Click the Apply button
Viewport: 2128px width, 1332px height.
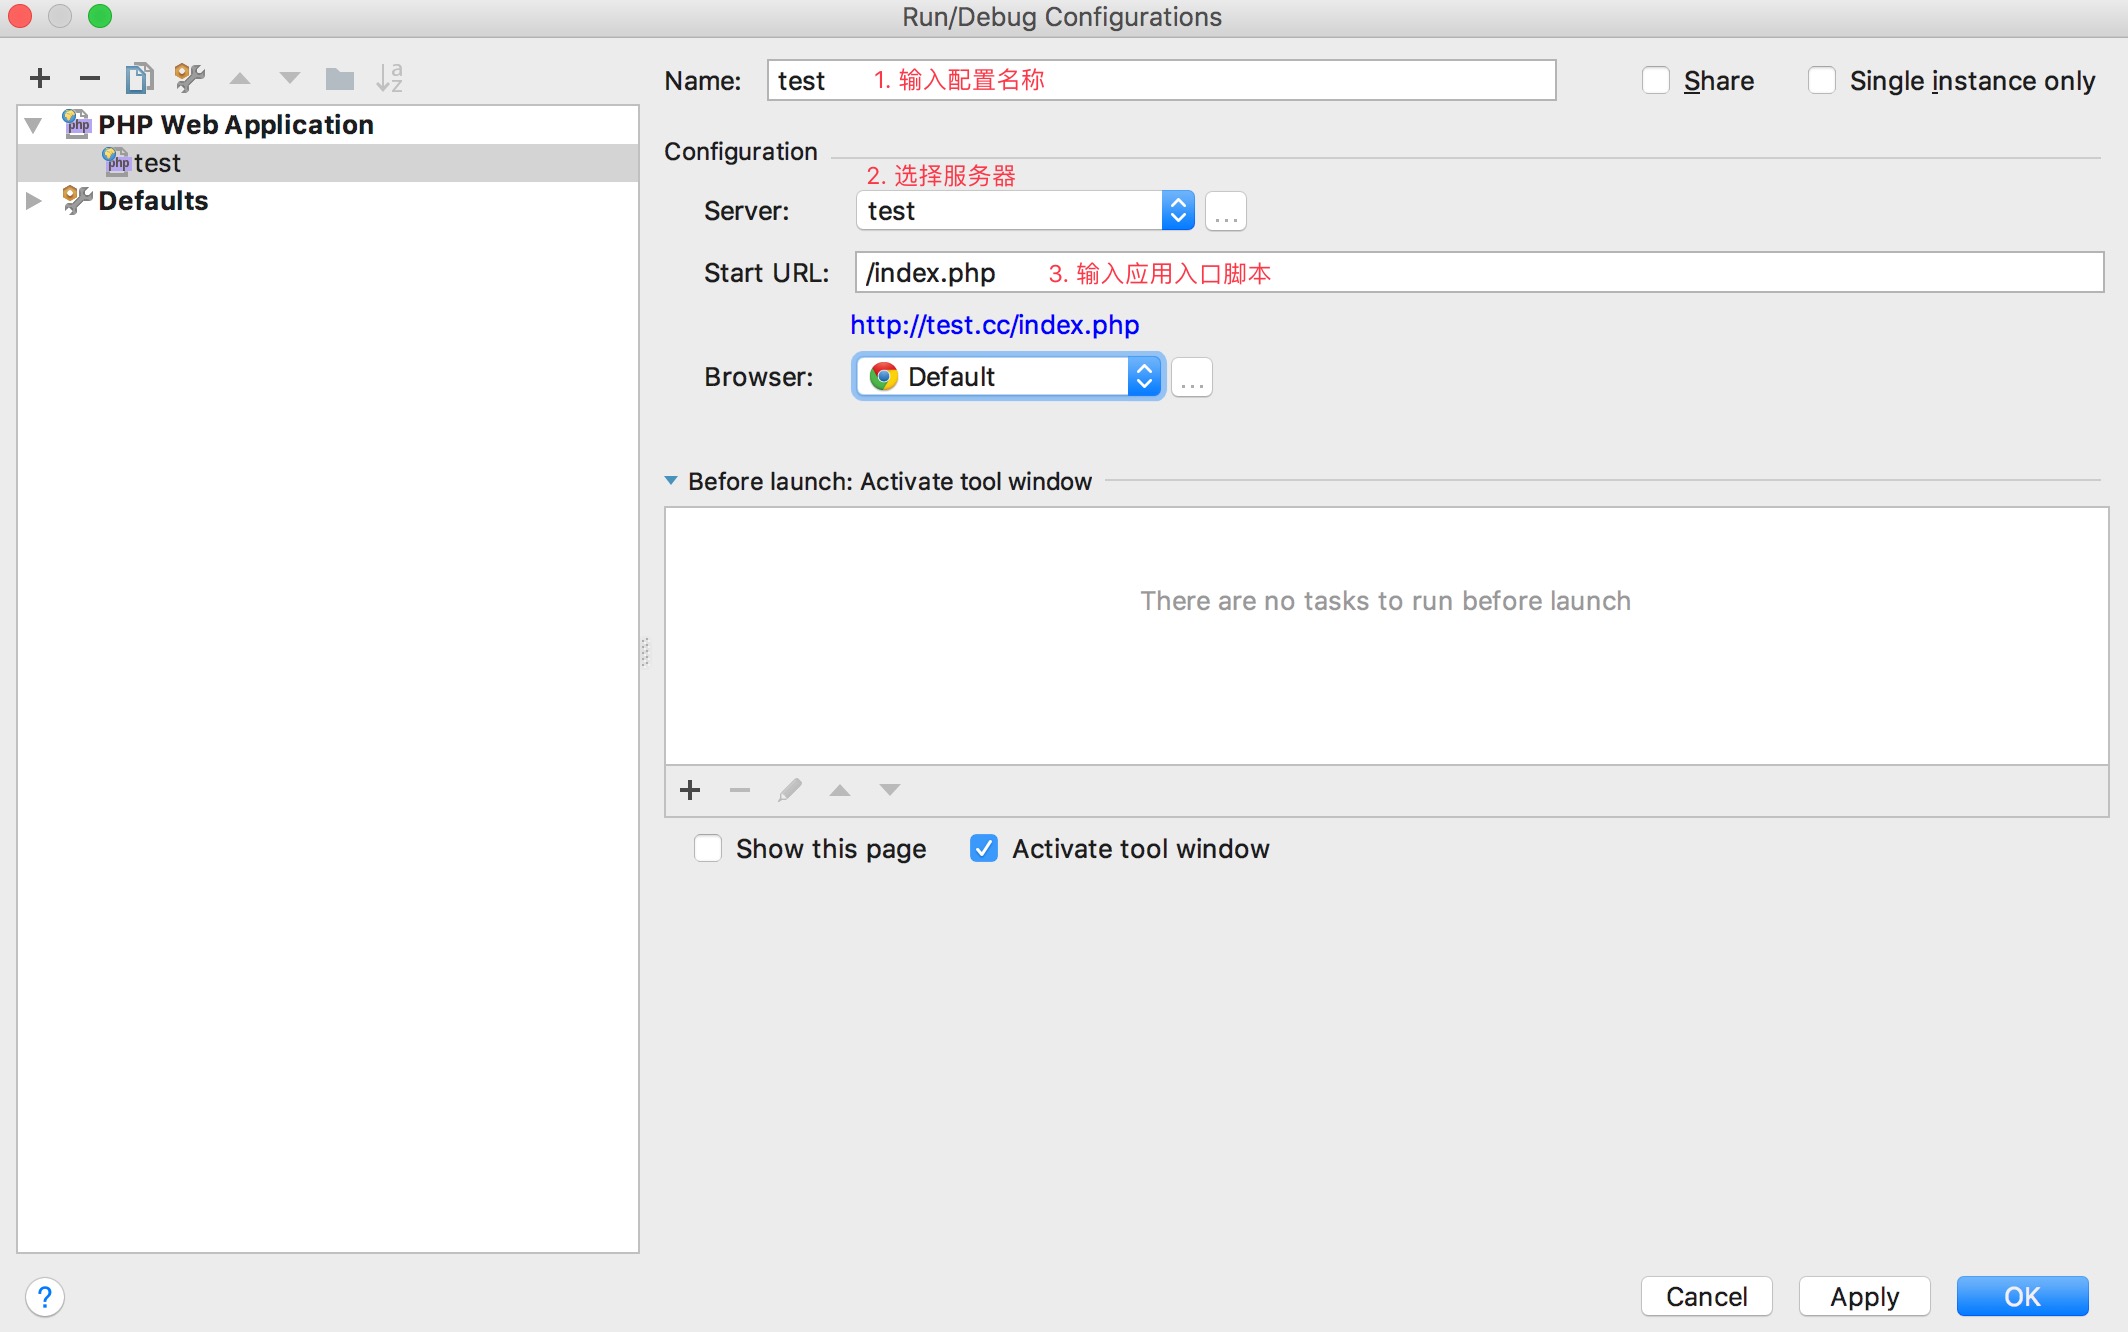[1865, 1297]
